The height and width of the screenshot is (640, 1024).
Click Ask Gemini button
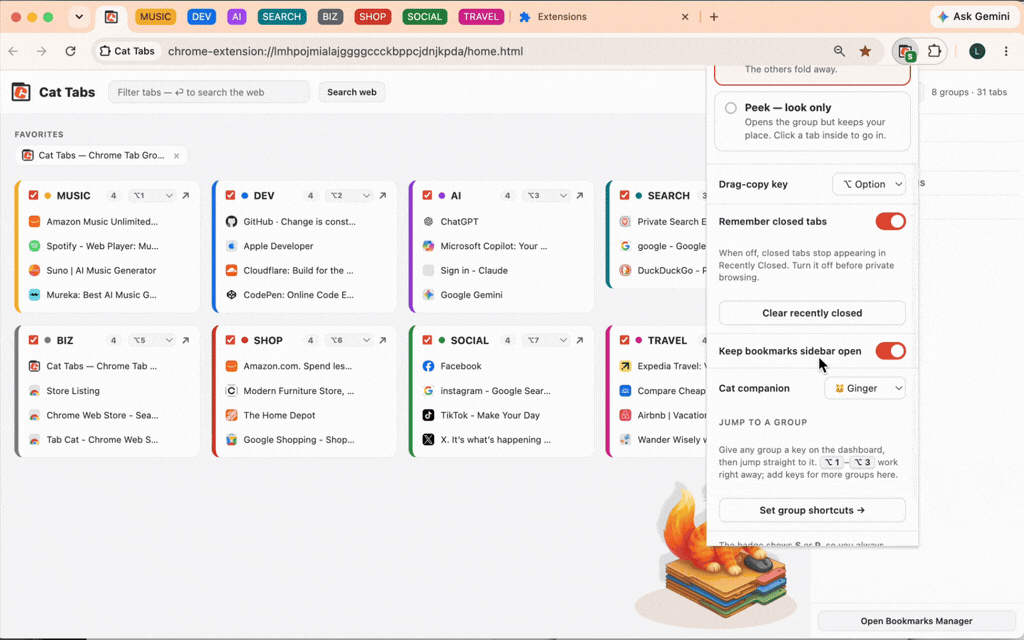(x=972, y=17)
